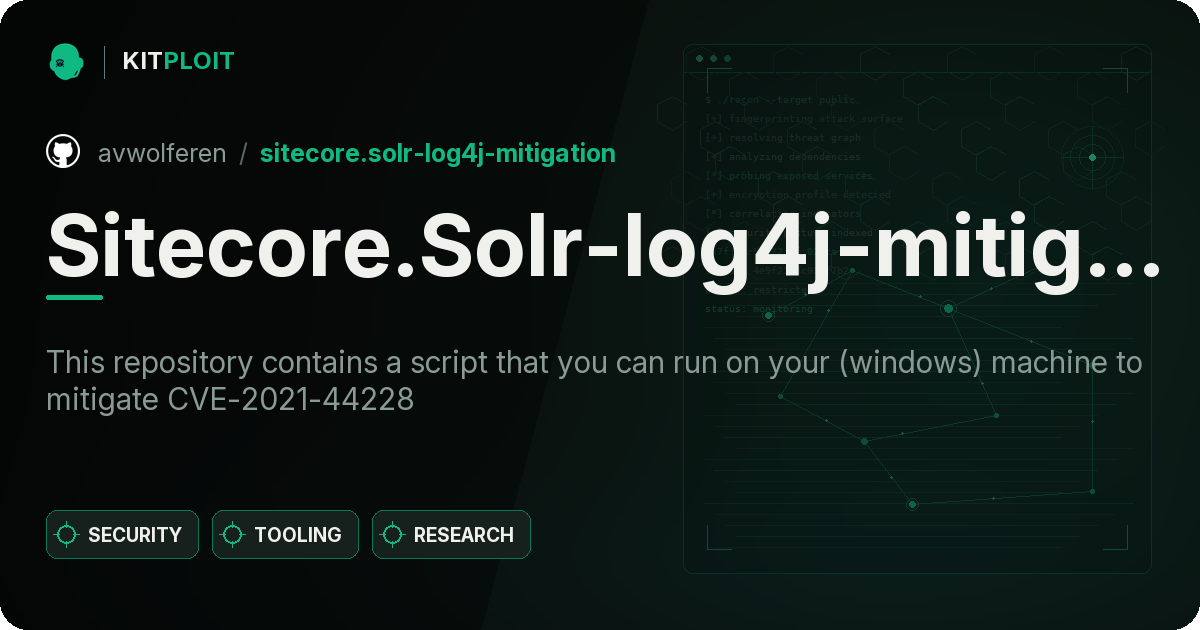
Task: Open the avwolferen owner name
Action: click(162, 153)
